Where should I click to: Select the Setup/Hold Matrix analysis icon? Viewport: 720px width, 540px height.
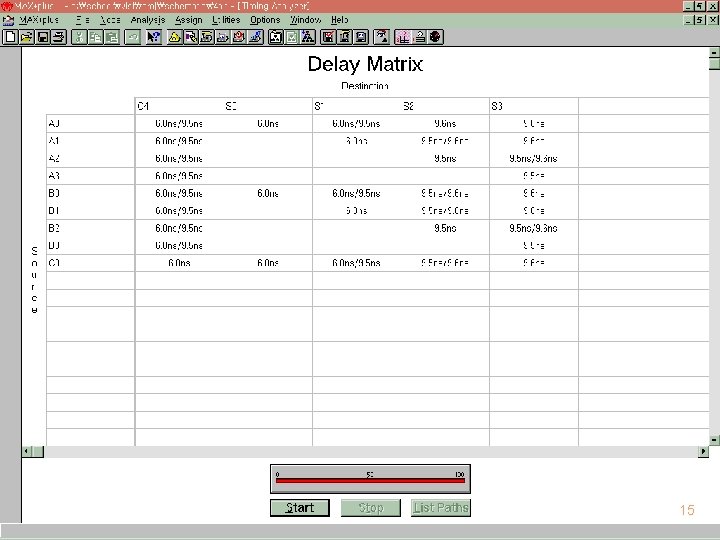click(x=419, y=37)
